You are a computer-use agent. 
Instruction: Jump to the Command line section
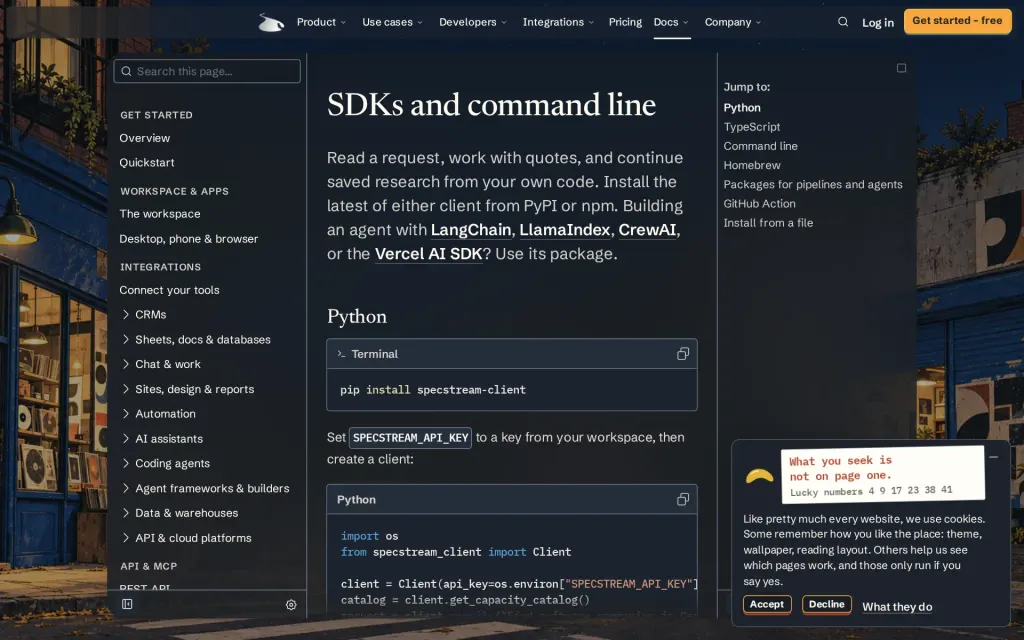760,146
